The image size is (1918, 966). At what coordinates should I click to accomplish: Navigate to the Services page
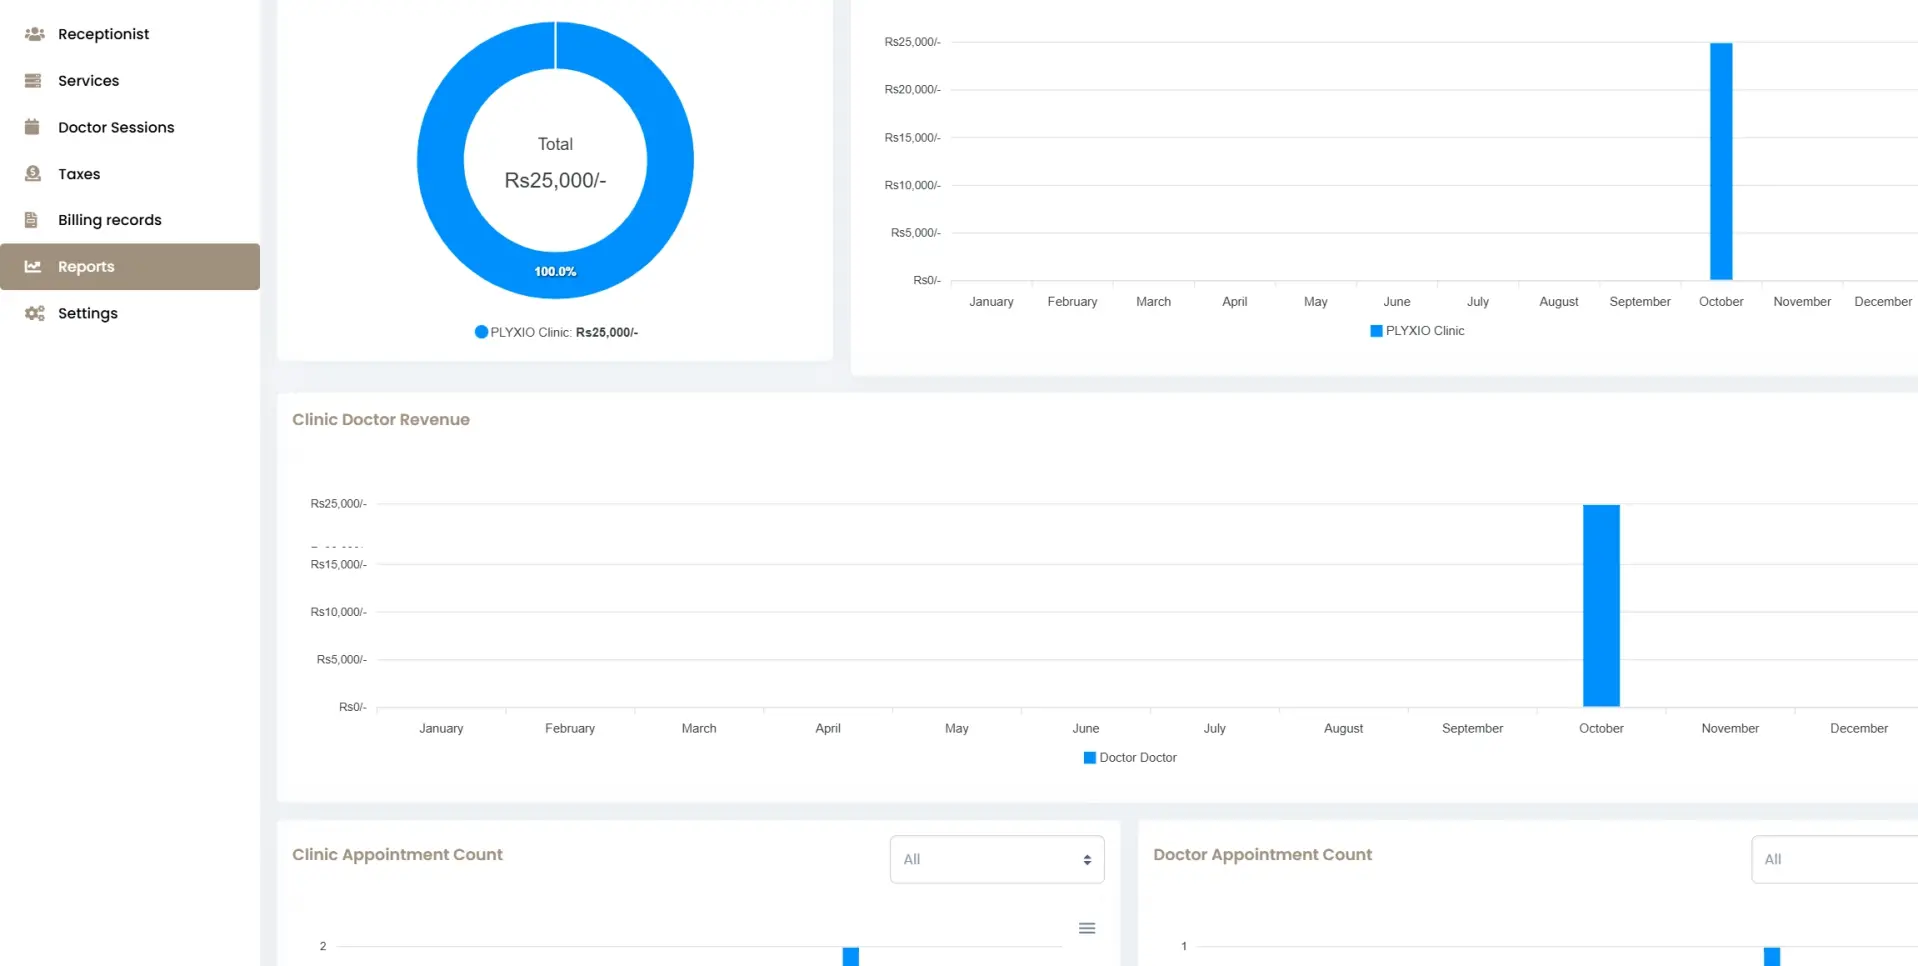88,81
